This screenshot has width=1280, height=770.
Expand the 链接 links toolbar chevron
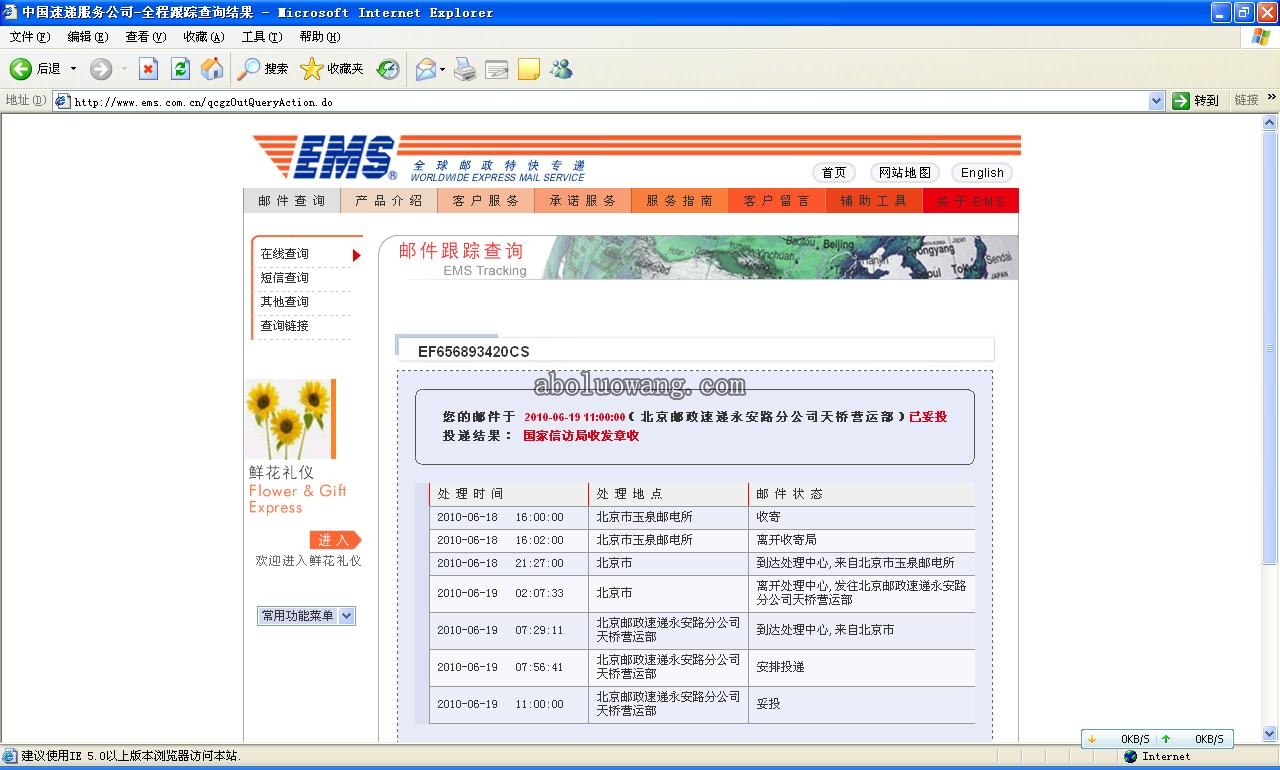pyautogui.click(x=1272, y=98)
